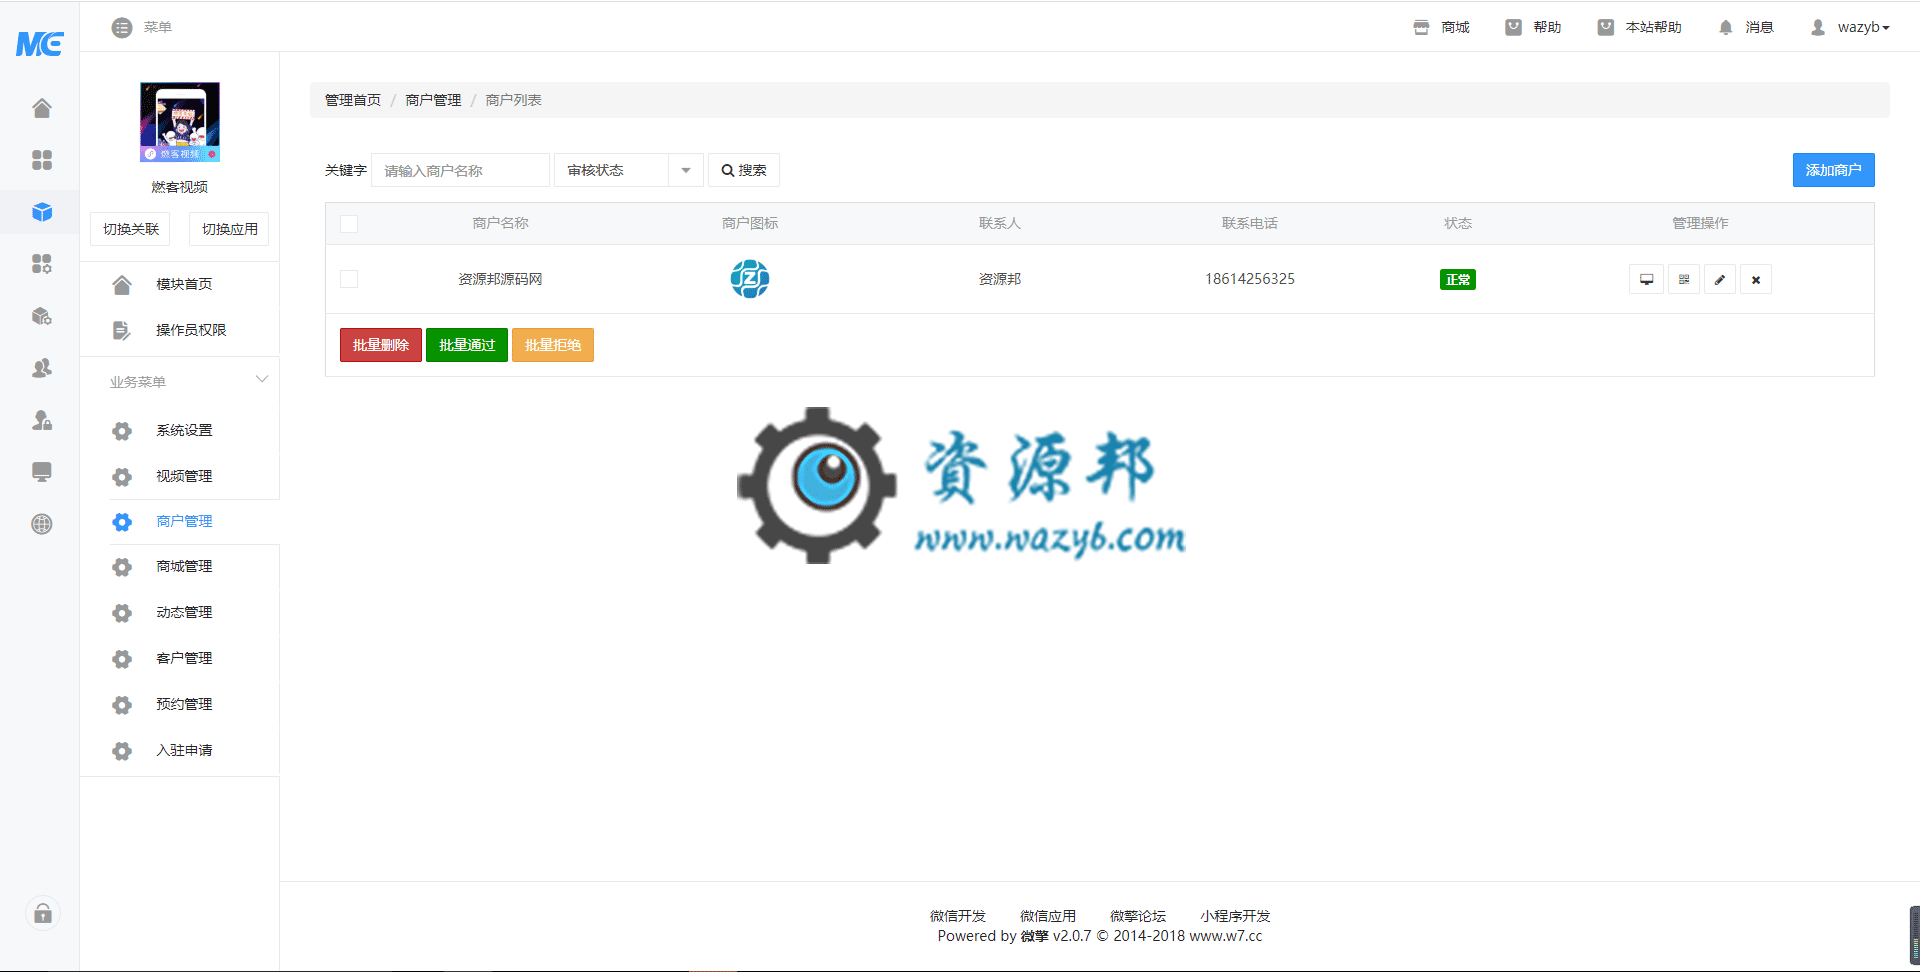Click the 燃客视频 app thumbnail

point(180,122)
